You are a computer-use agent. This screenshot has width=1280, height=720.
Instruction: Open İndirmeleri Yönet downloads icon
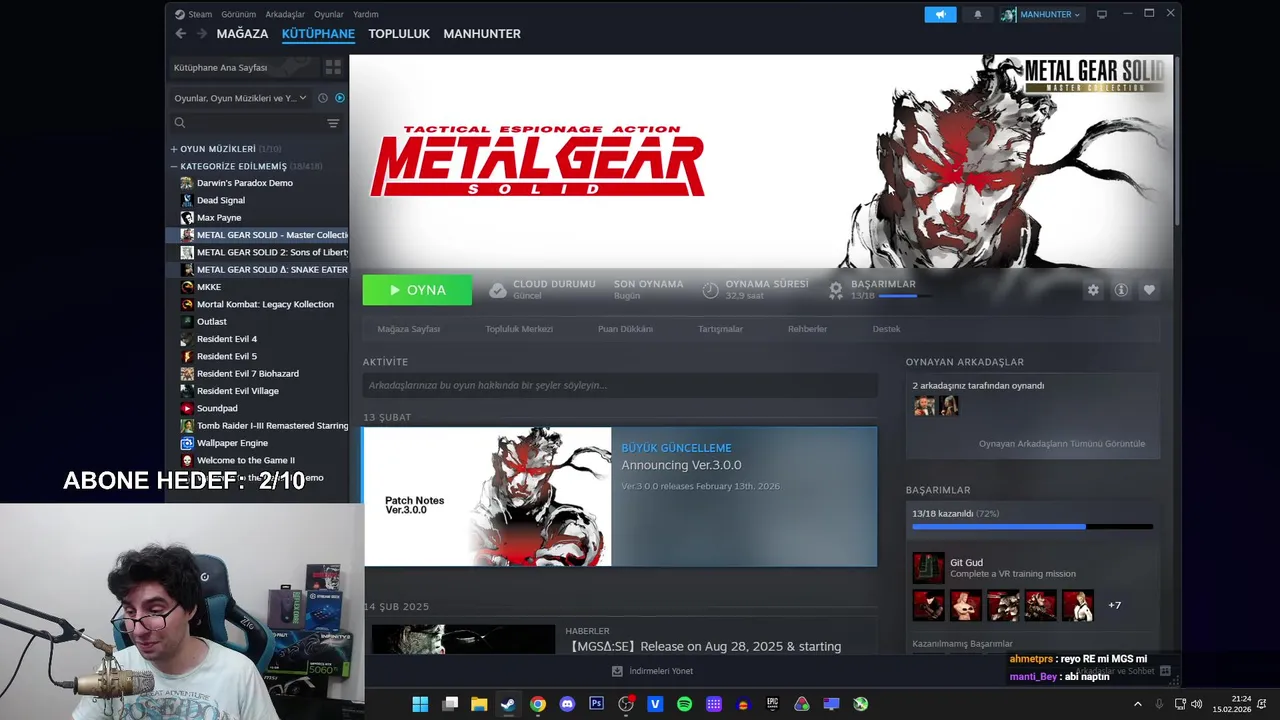click(617, 671)
